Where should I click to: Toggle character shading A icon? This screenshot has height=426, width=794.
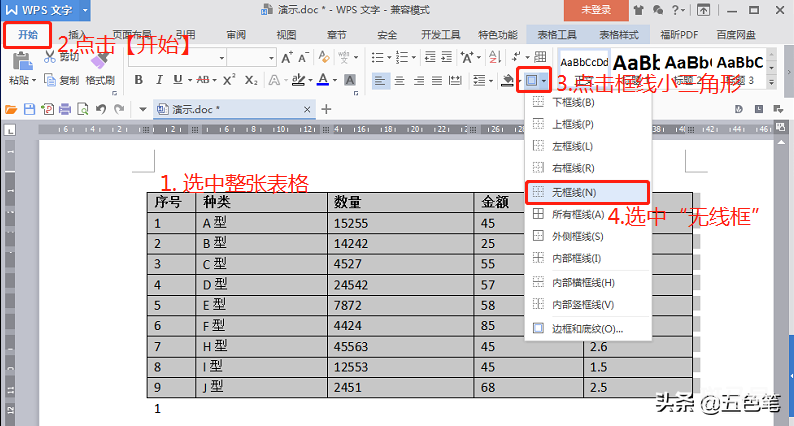click(x=349, y=80)
